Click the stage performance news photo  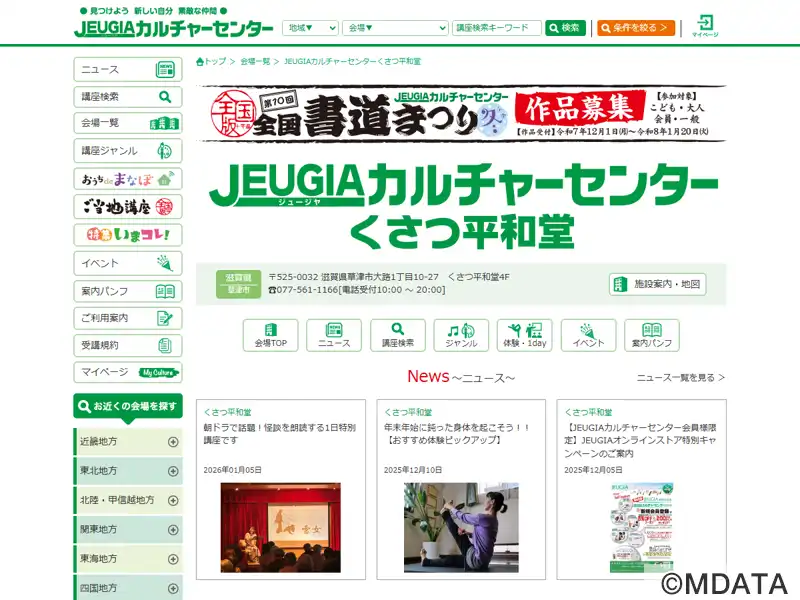281,528
